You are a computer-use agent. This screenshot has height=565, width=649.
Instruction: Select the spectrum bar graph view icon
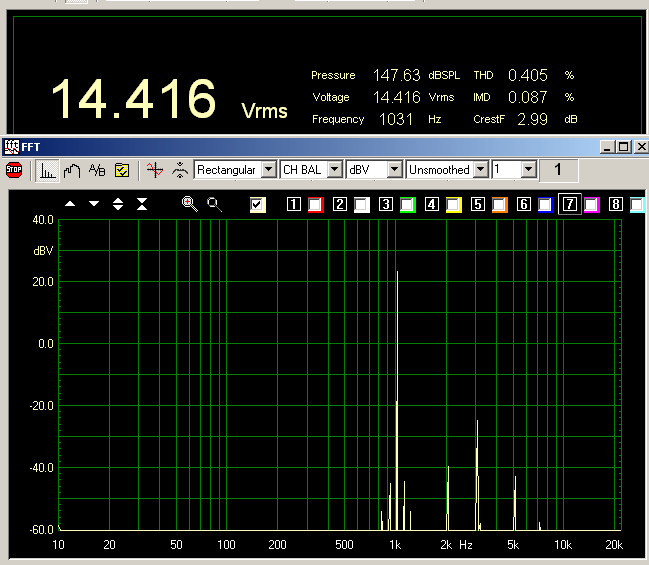point(47,170)
